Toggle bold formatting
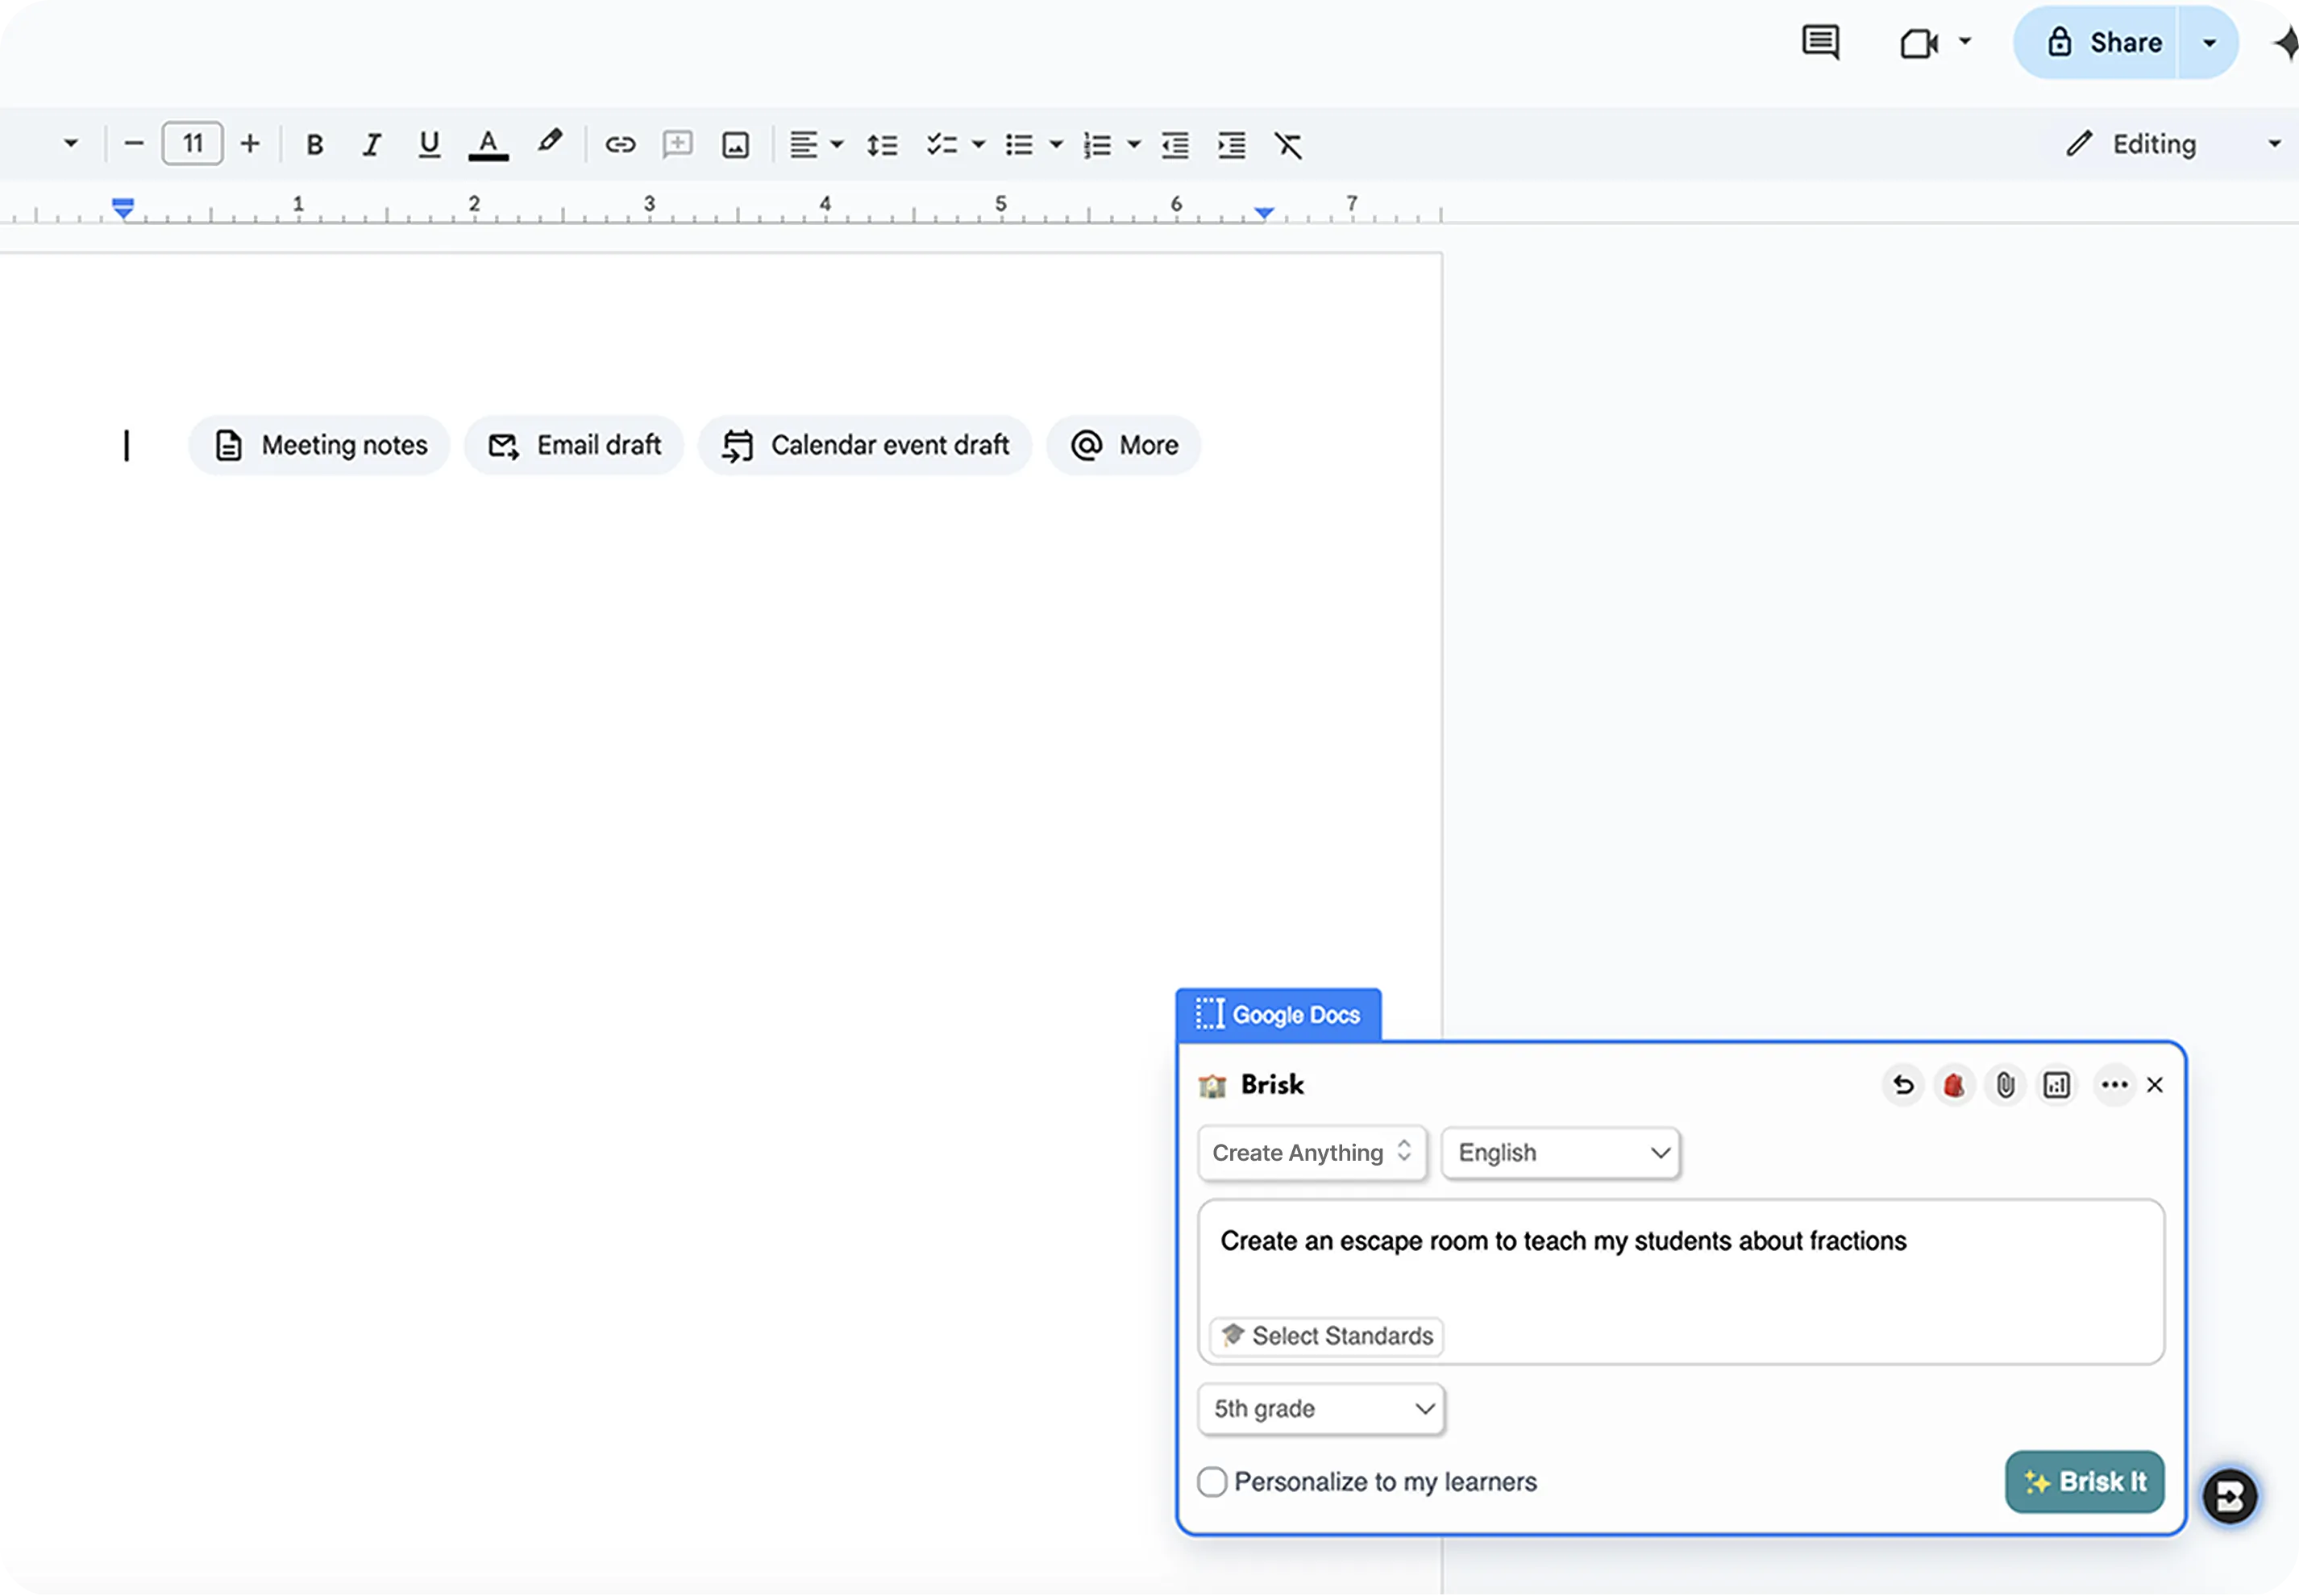The image size is (2299, 1596). (314, 145)
